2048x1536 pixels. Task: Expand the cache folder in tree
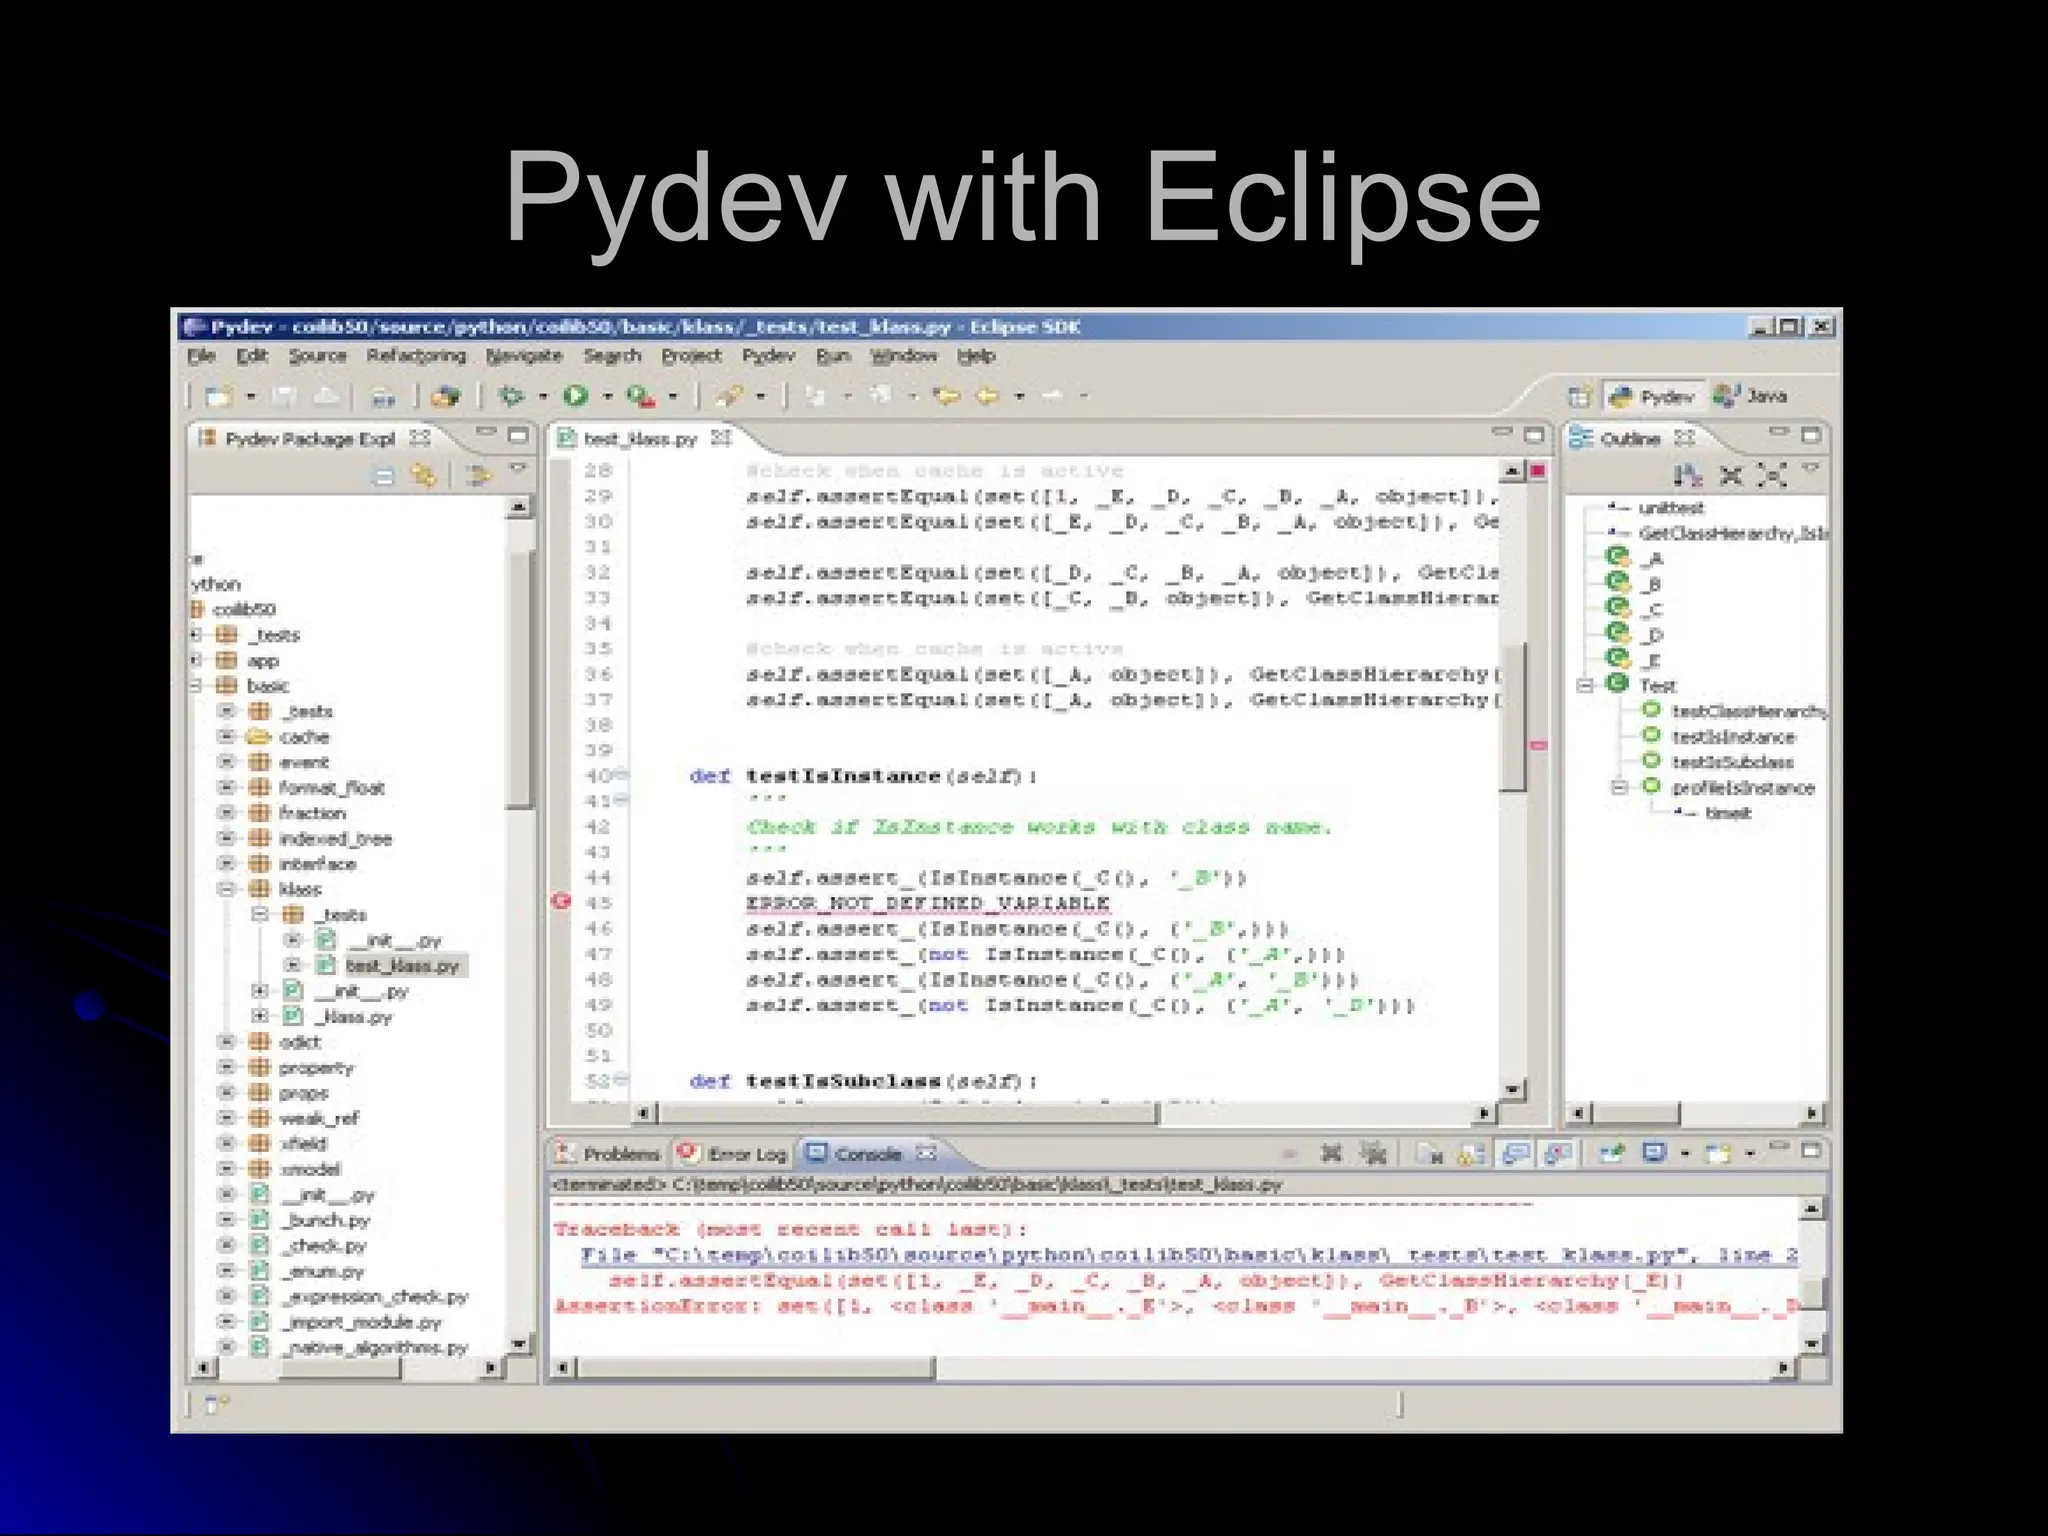point(228,737)
